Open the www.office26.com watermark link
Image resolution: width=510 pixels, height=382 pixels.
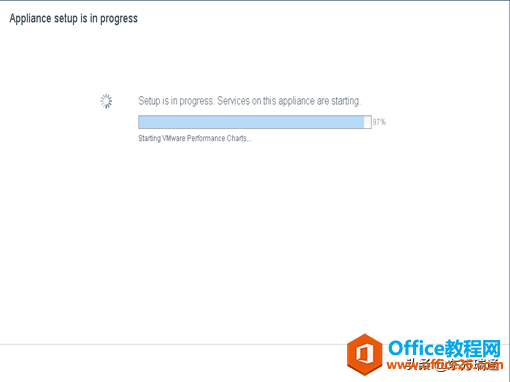(445, 365)
